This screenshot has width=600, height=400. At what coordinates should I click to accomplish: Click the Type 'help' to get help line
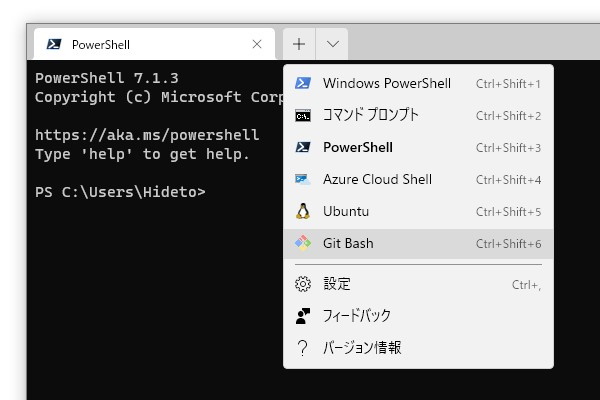[142, 154]
